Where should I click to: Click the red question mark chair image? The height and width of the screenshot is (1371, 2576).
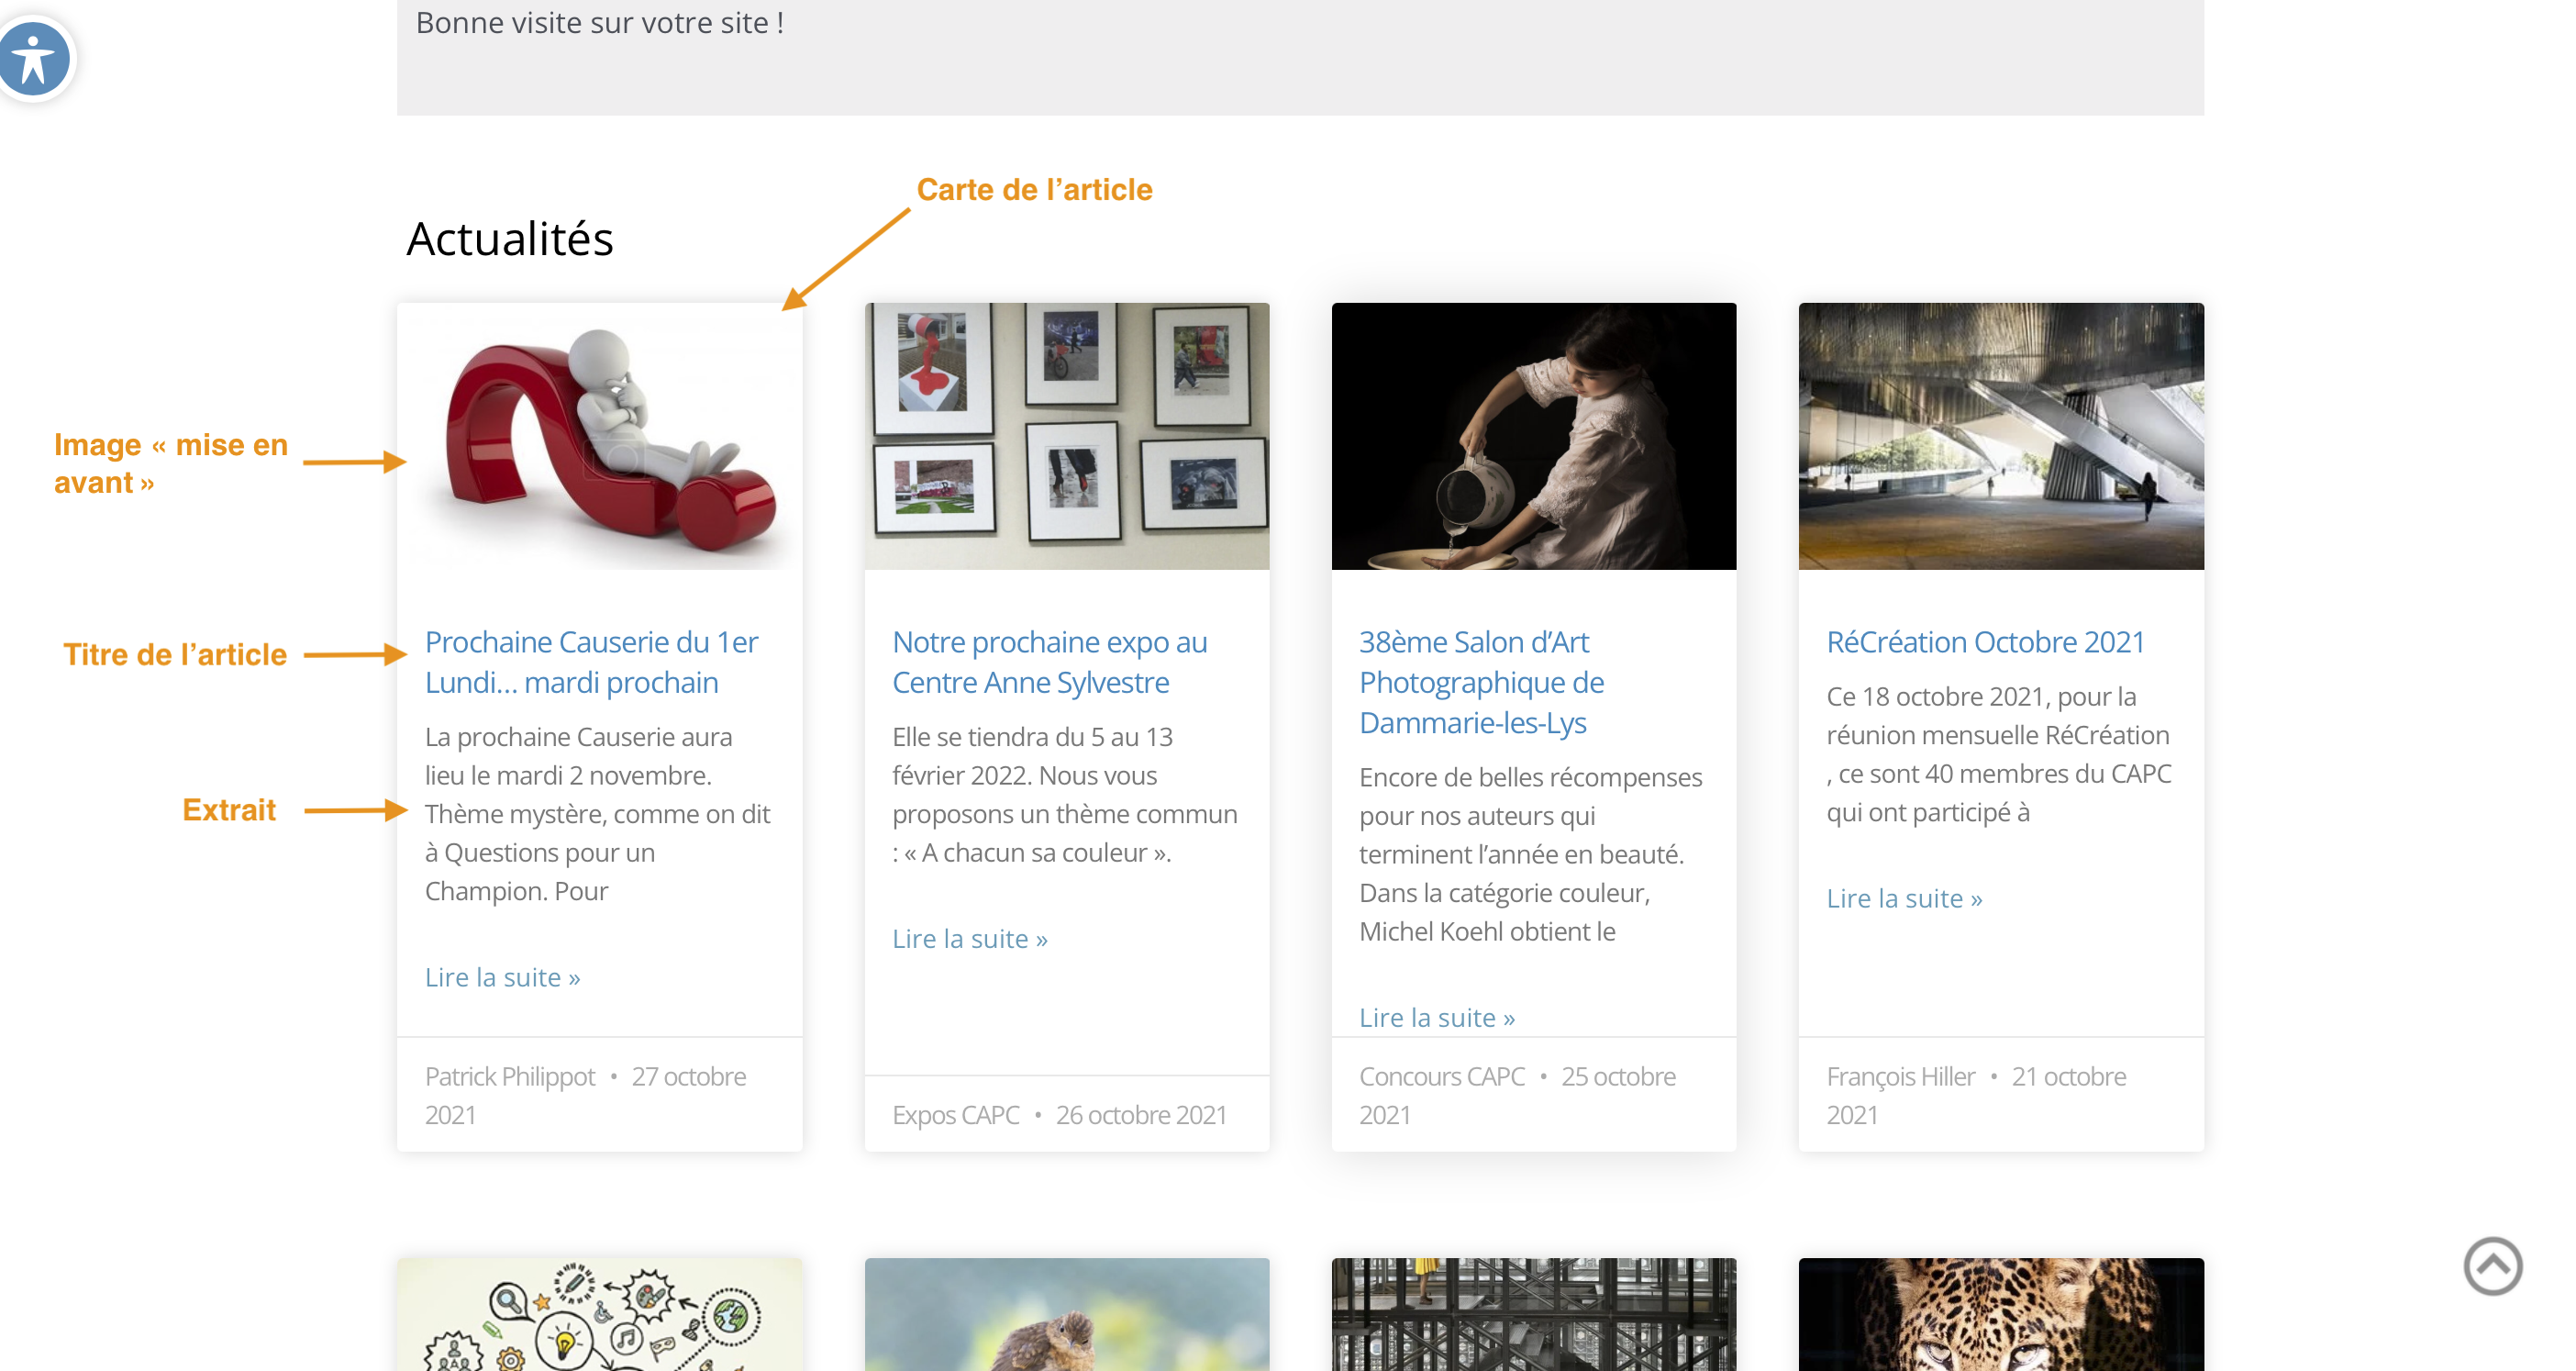(x=600, y=436)
